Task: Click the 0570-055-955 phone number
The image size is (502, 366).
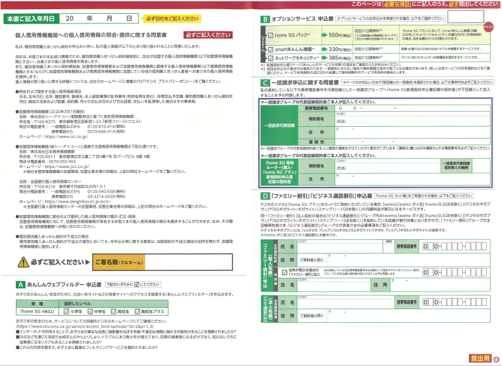Action: pyautogui.click(x=61, y=161)
